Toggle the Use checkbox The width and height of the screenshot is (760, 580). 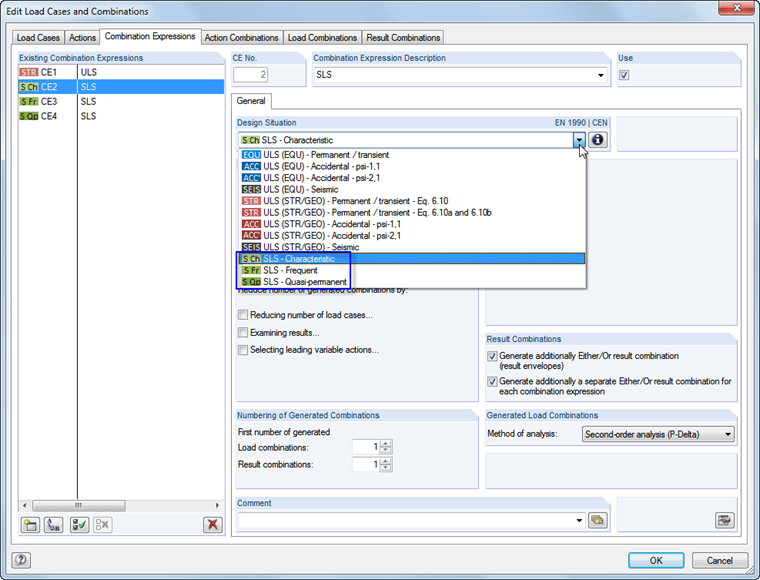tap(624, 75)
